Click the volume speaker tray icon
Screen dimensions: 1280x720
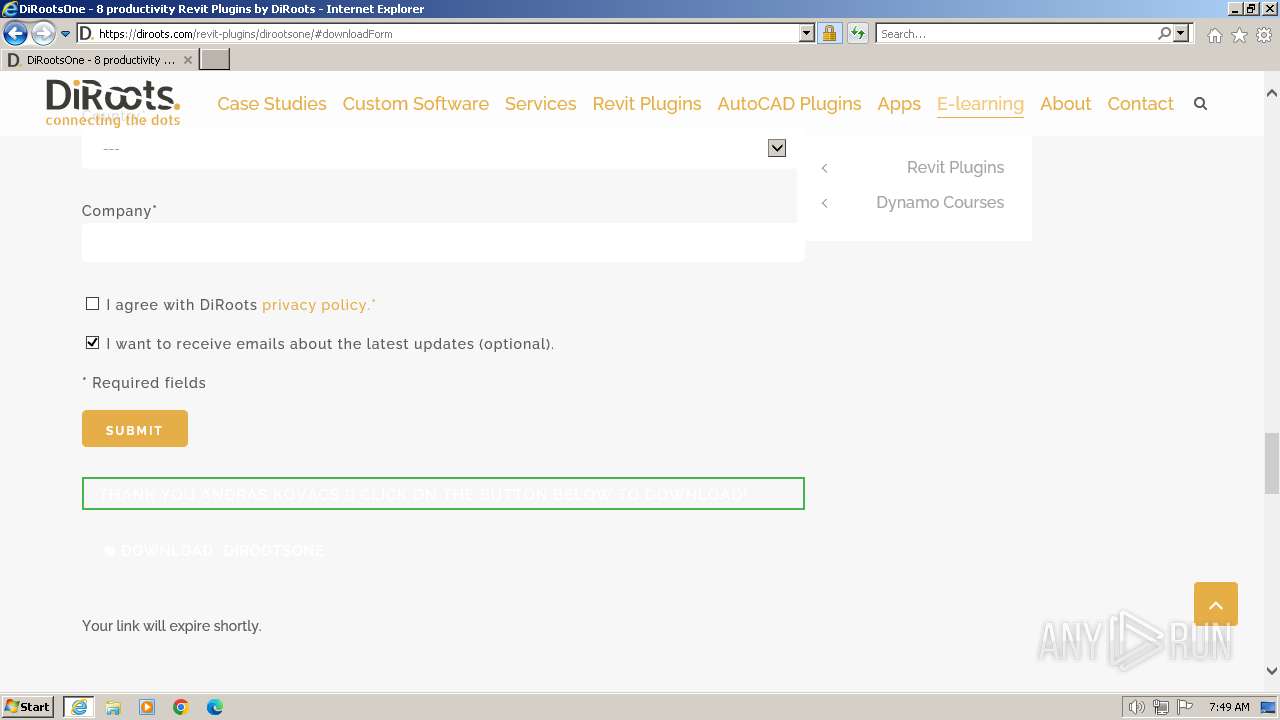pyautogui.click(x=1136, y=707)
